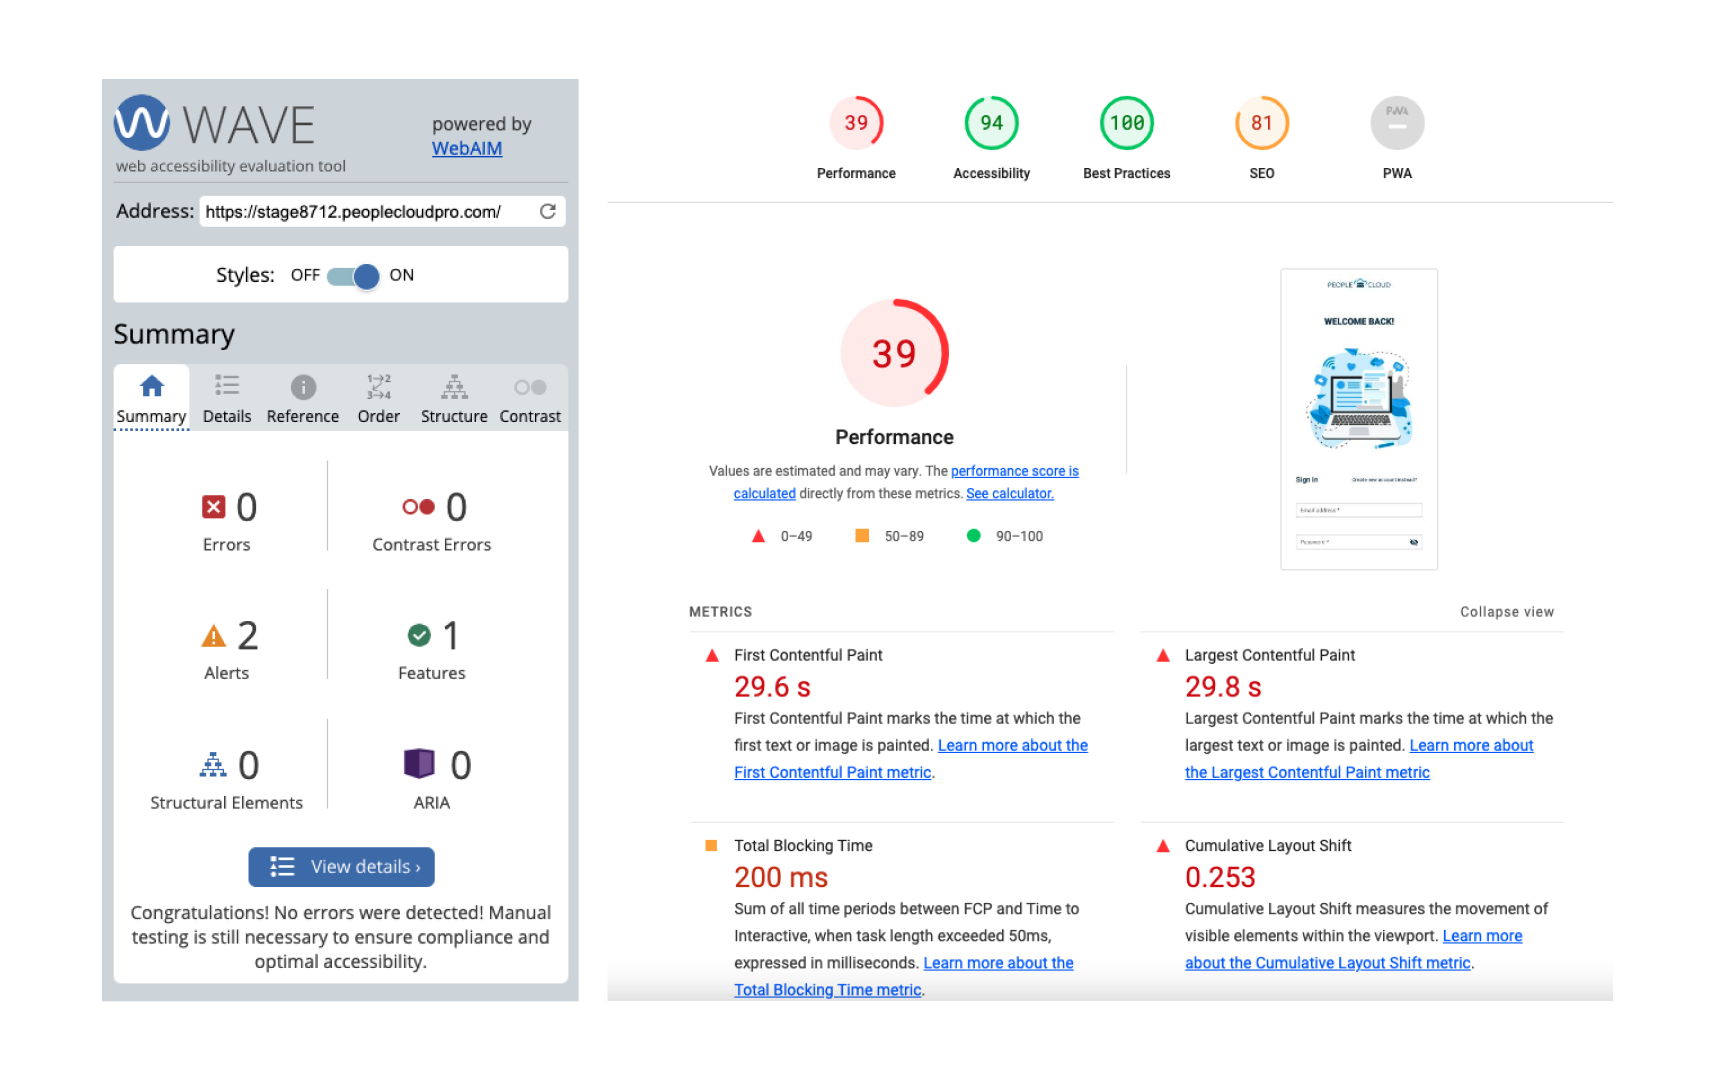
Task: Click the red 0–49 legend triangle
Action: (759, 537)
